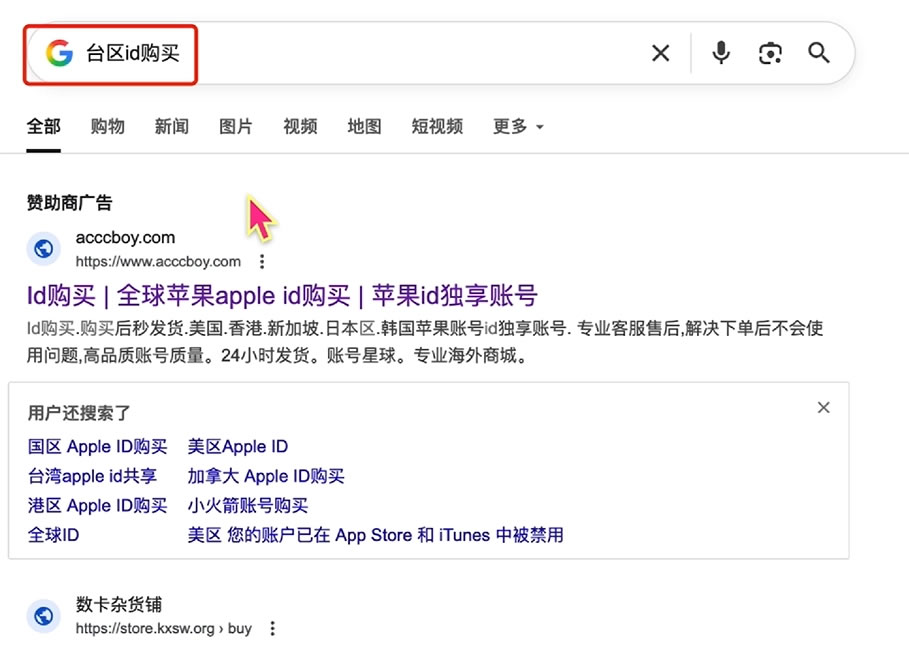Open three-dot menu beside acccboy.com URL

[262, 262]
